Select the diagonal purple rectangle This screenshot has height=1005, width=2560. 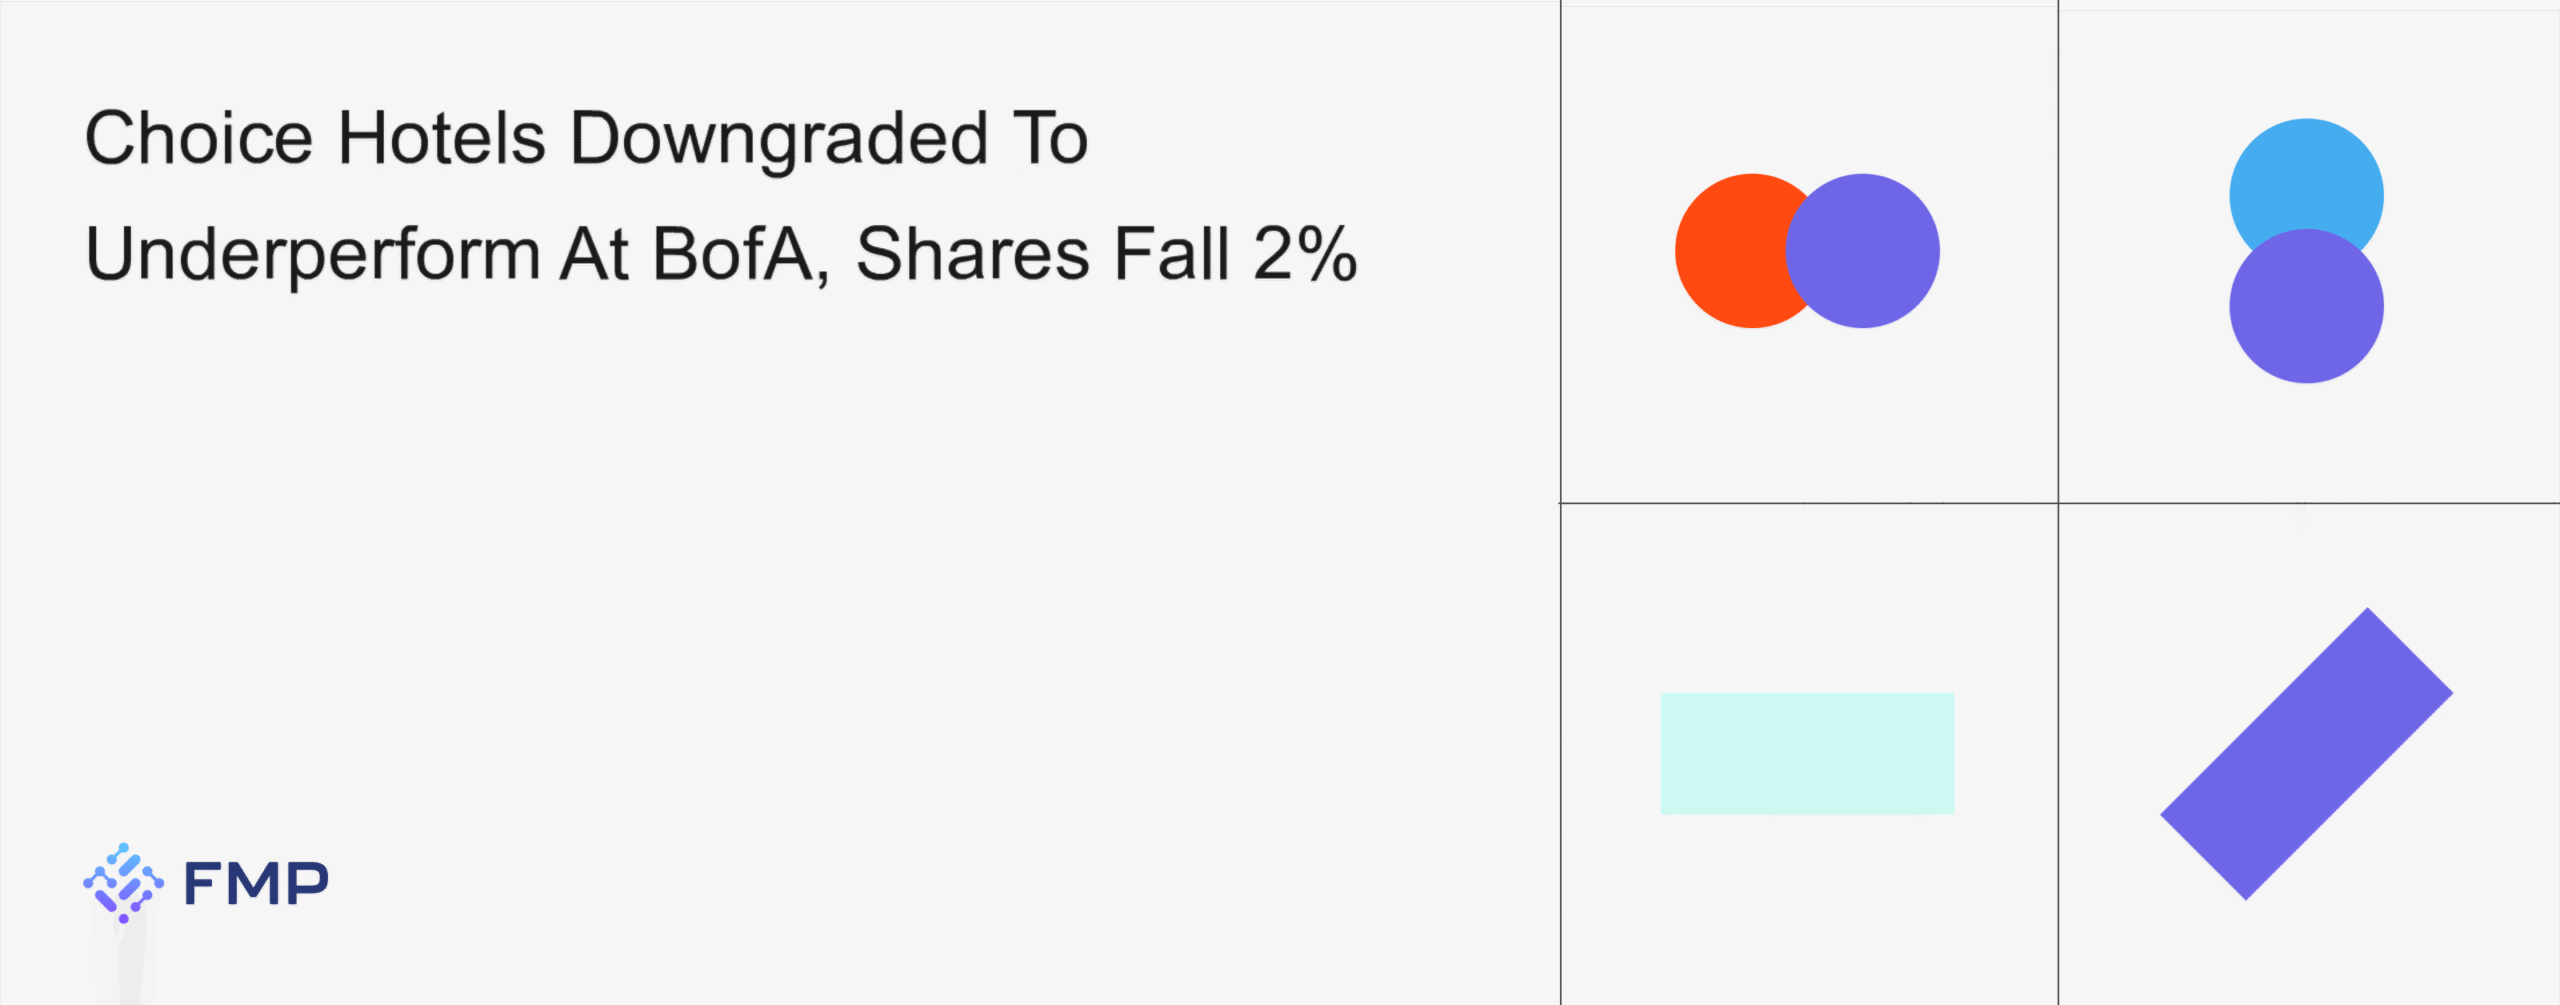coord(2306,753)
